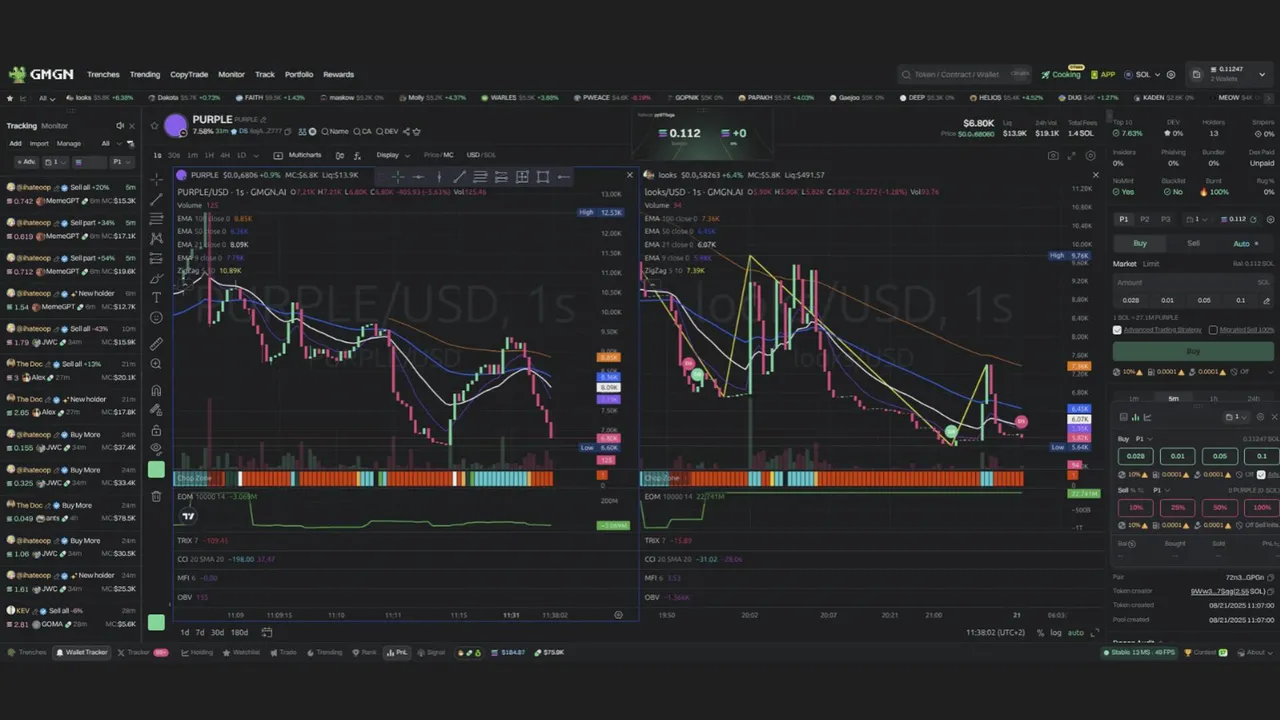Open the date range calendar icon
The height and width of the screenshot is (720, 1280).
pyautogui.click(x=267, y=632)
